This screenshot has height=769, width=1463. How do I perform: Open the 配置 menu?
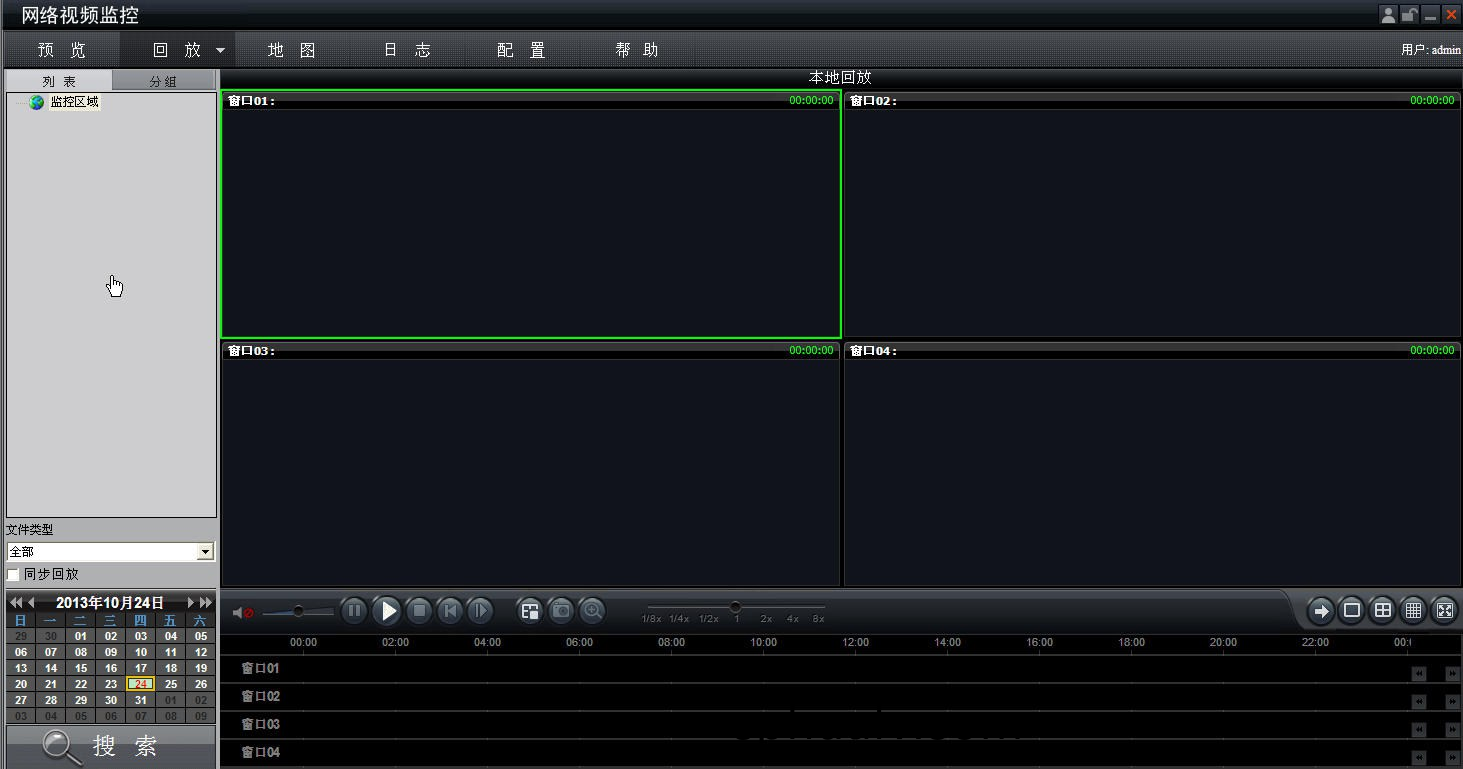[521, 50]
